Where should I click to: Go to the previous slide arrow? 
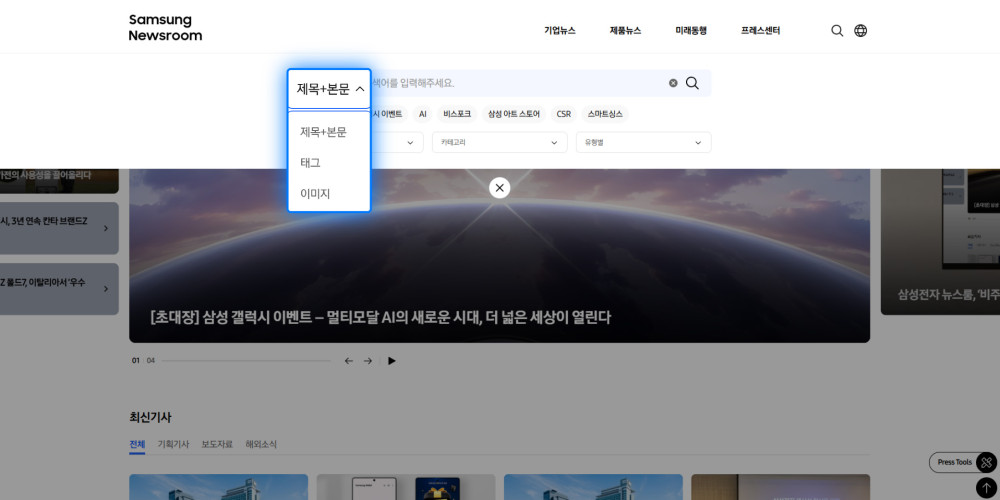coord(348,361)
